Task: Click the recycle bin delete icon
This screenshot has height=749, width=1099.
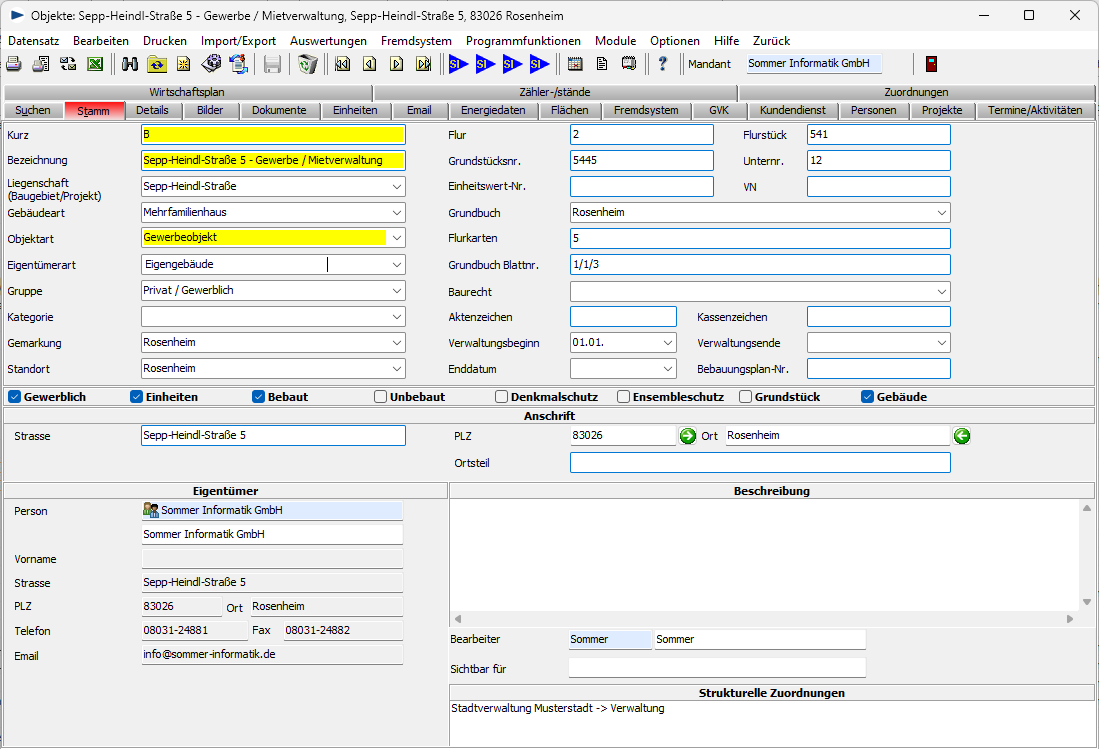Action: (x=308, y=64)
